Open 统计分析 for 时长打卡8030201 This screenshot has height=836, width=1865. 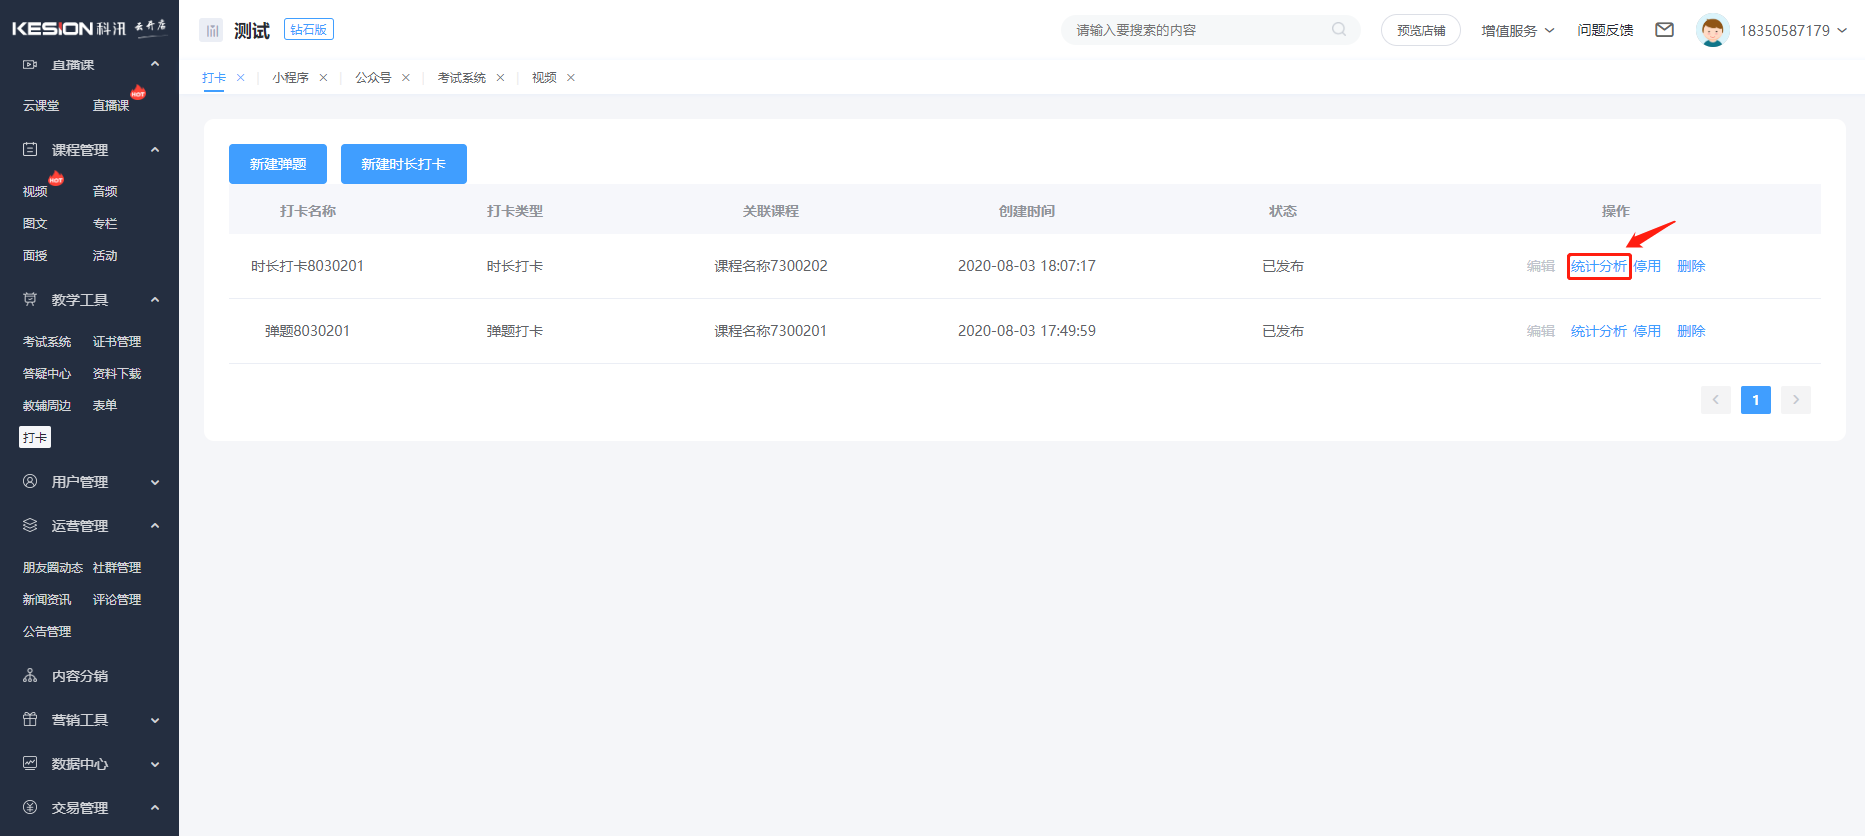tap(1598, 266)
